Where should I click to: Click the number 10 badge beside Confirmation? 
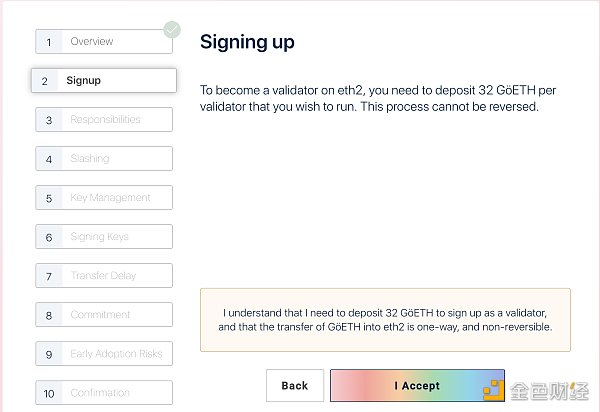pos(48,393)
